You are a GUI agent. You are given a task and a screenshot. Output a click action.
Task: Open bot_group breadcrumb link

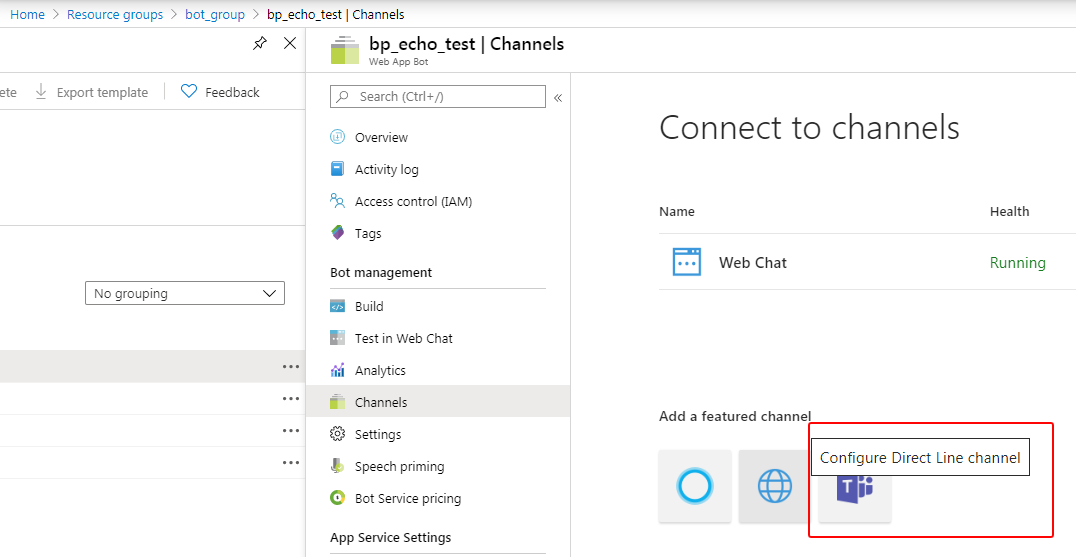(215, 14)
